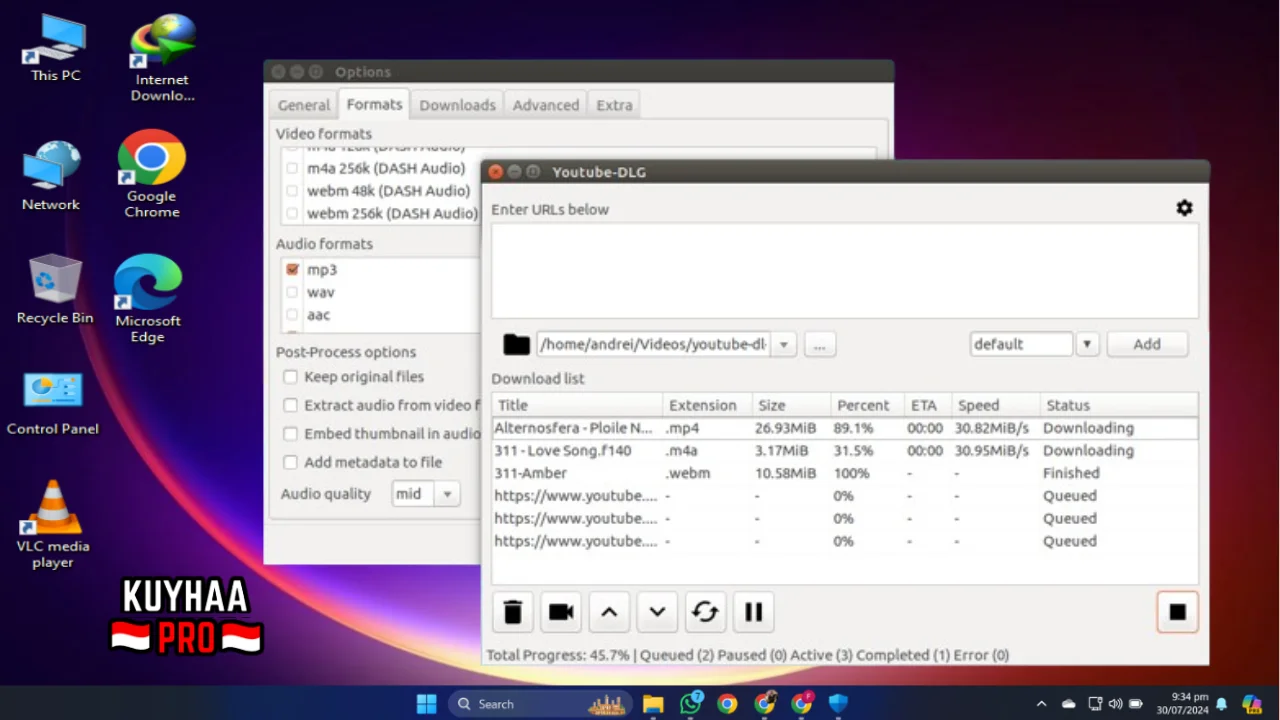Open Network desktop icon
This screenshot has height=720, width=1280.
(x=51, y=176)
